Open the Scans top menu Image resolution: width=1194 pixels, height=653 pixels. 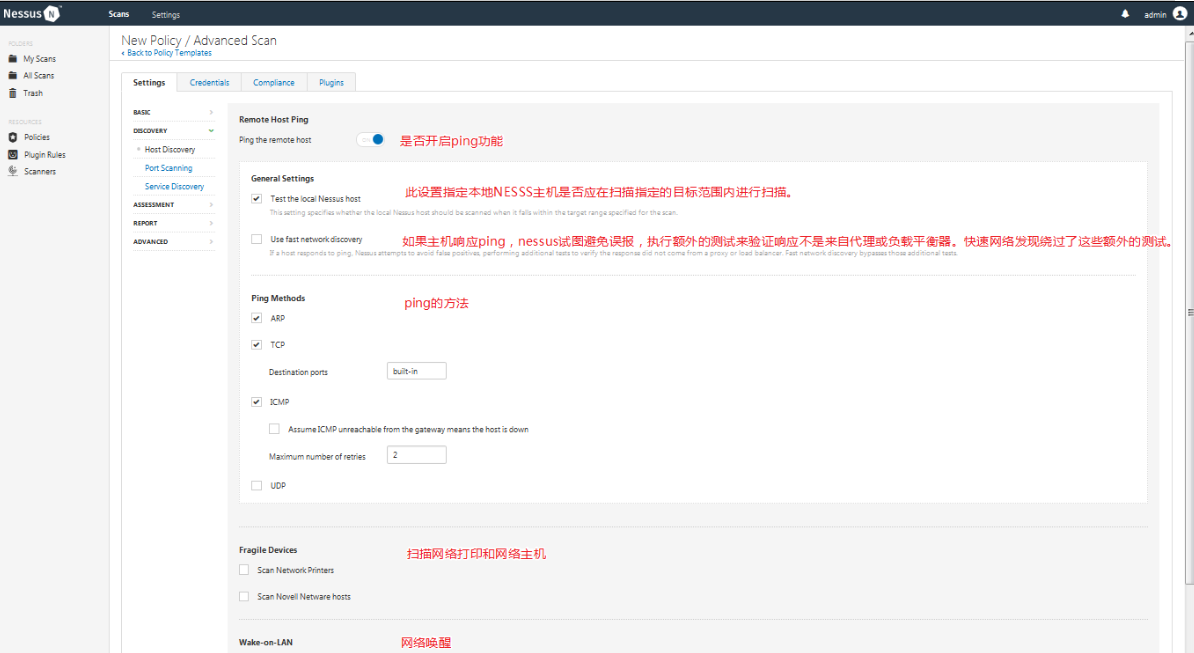tap(119, 14)
